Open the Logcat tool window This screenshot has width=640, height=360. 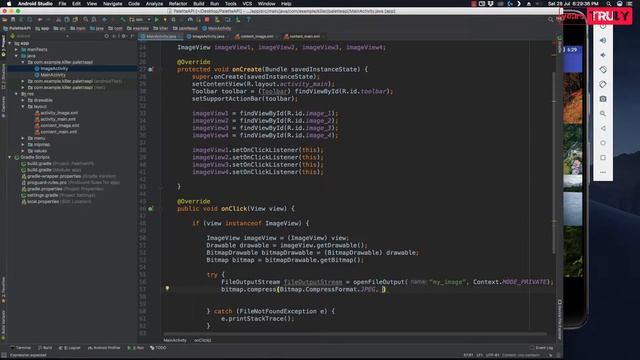(x=70, y=348)
